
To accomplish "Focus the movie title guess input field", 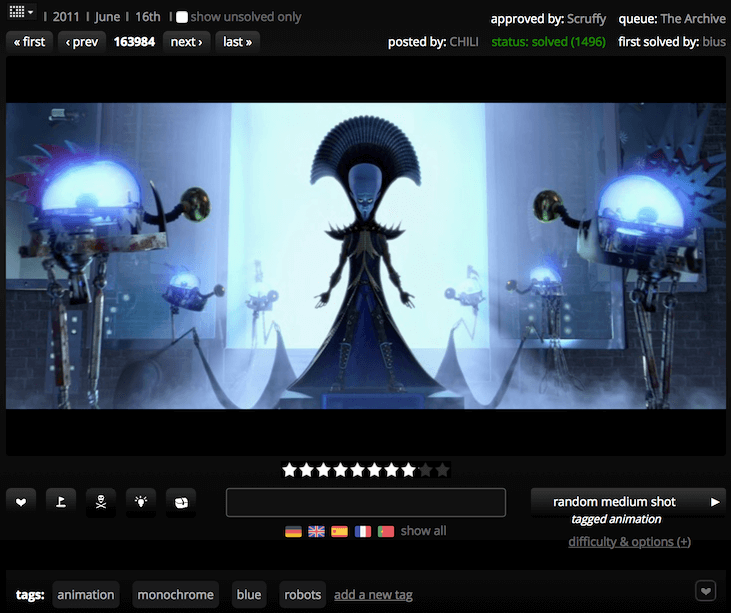I will click(365, 502).
